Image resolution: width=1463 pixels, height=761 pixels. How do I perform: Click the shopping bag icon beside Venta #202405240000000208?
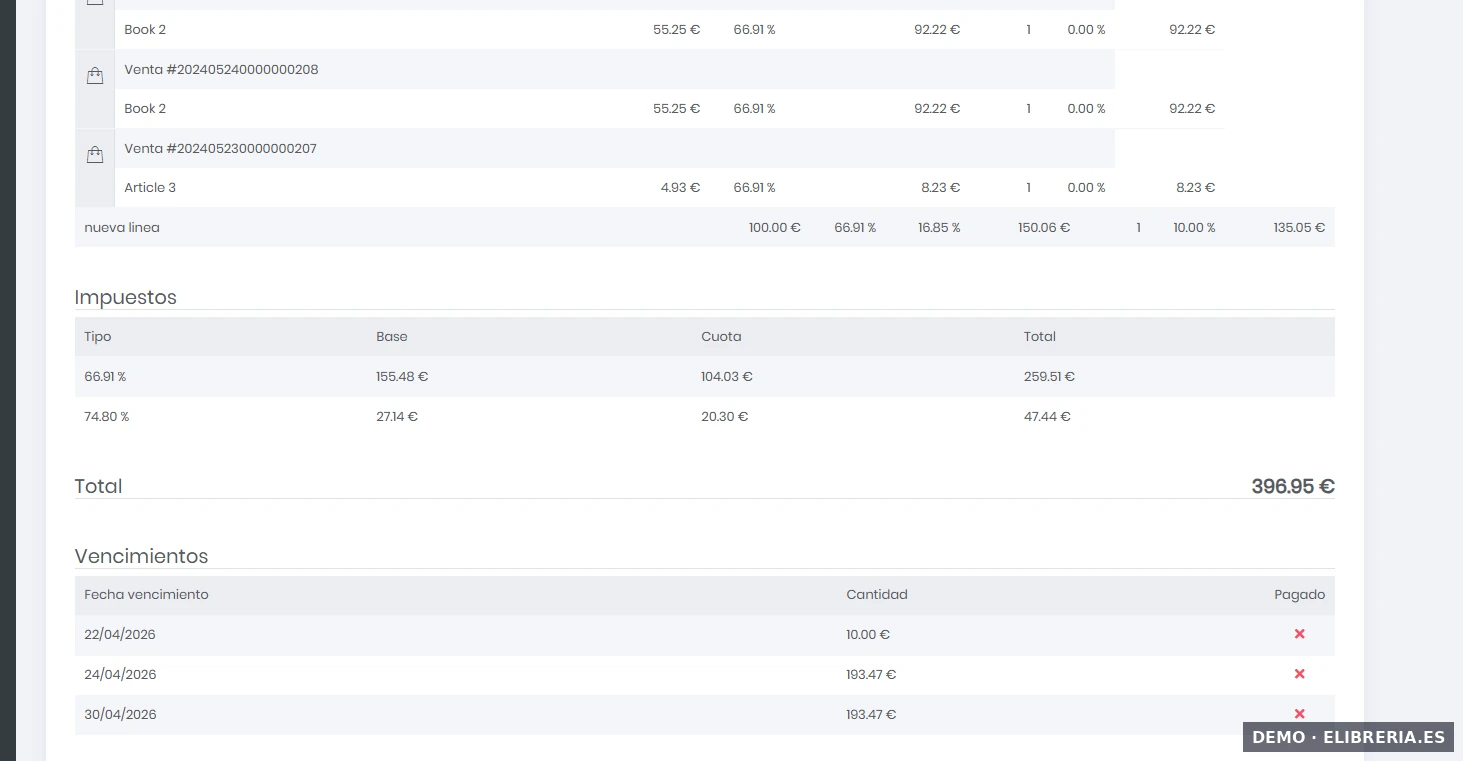pos(95,76)
